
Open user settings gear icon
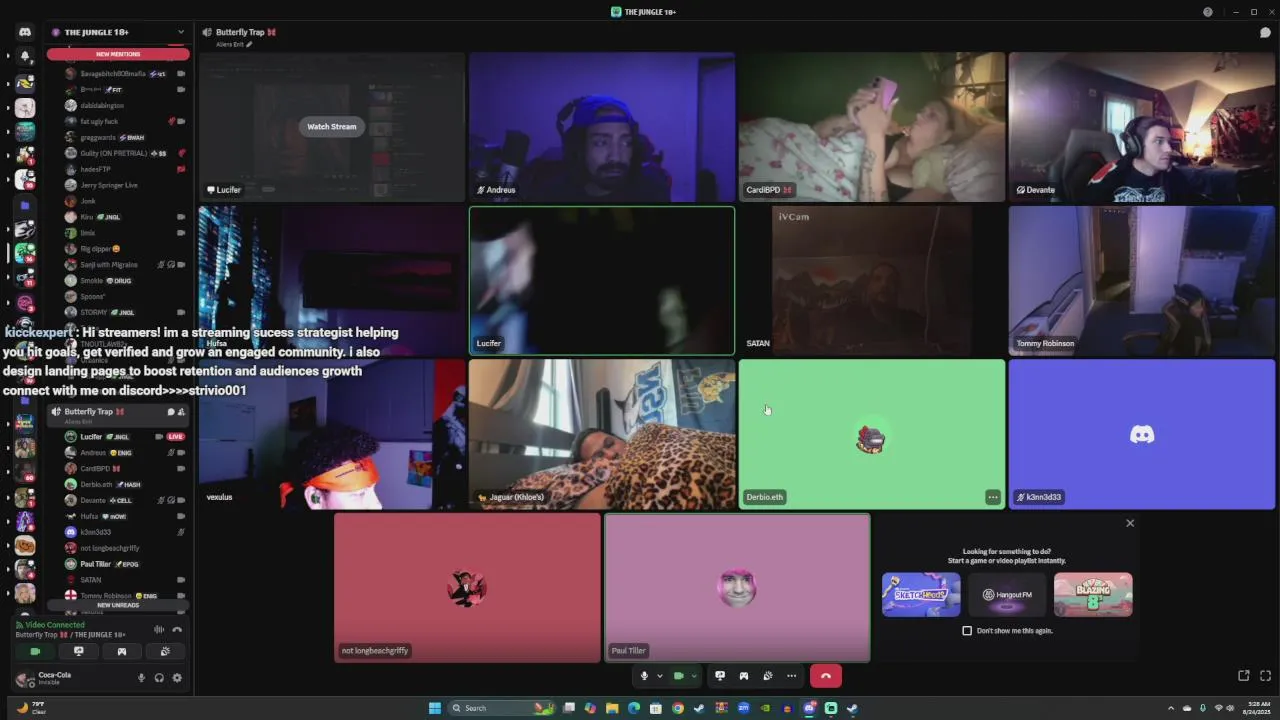tap(177, 678)
